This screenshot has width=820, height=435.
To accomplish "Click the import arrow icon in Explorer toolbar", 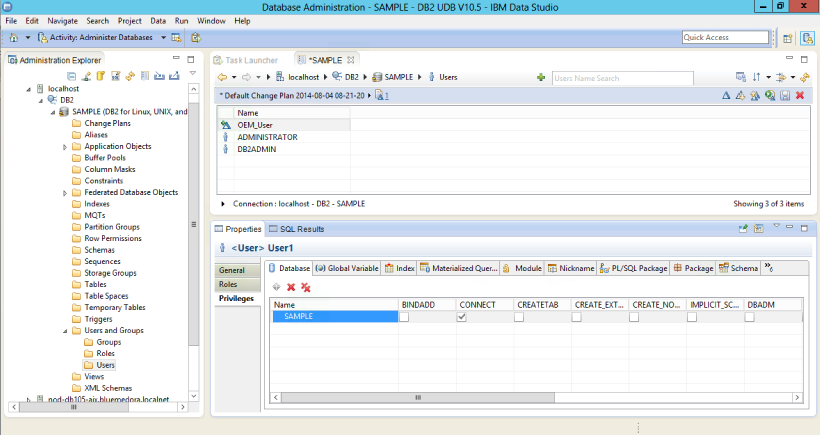I will [160, 76].
